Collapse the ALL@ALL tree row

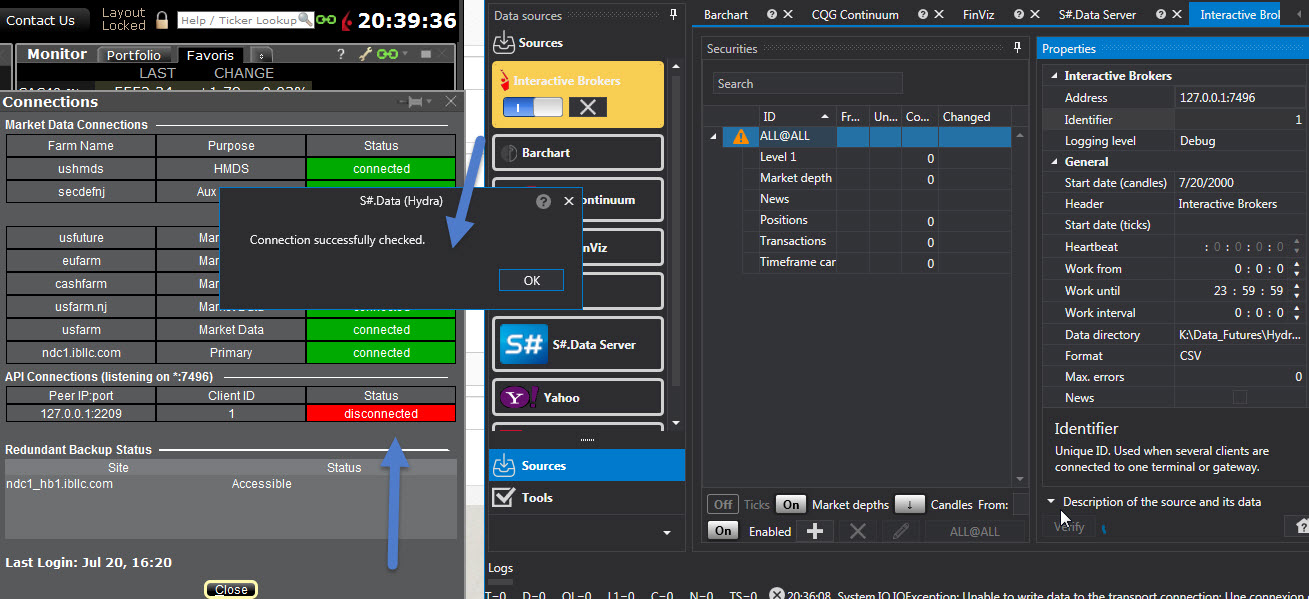tap(713, 137)
